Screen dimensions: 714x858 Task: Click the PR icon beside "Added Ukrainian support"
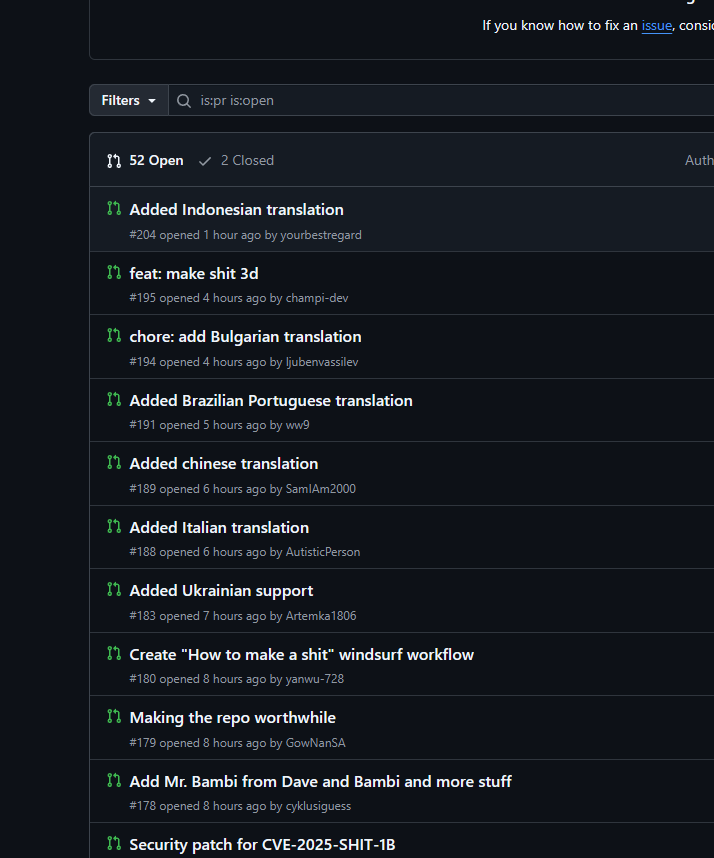pos(114,590)
